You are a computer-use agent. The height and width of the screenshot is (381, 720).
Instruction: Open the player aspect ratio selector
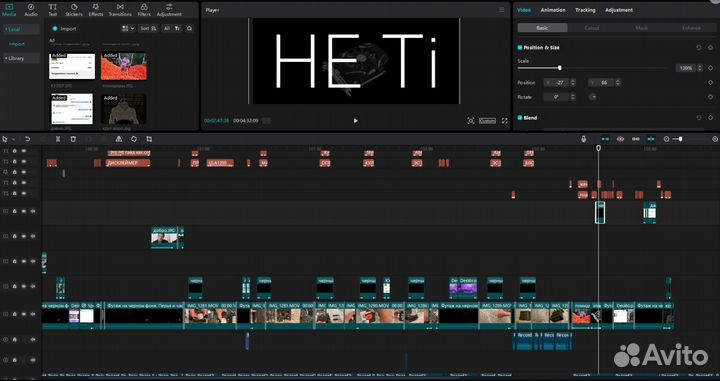click(487, 121)
